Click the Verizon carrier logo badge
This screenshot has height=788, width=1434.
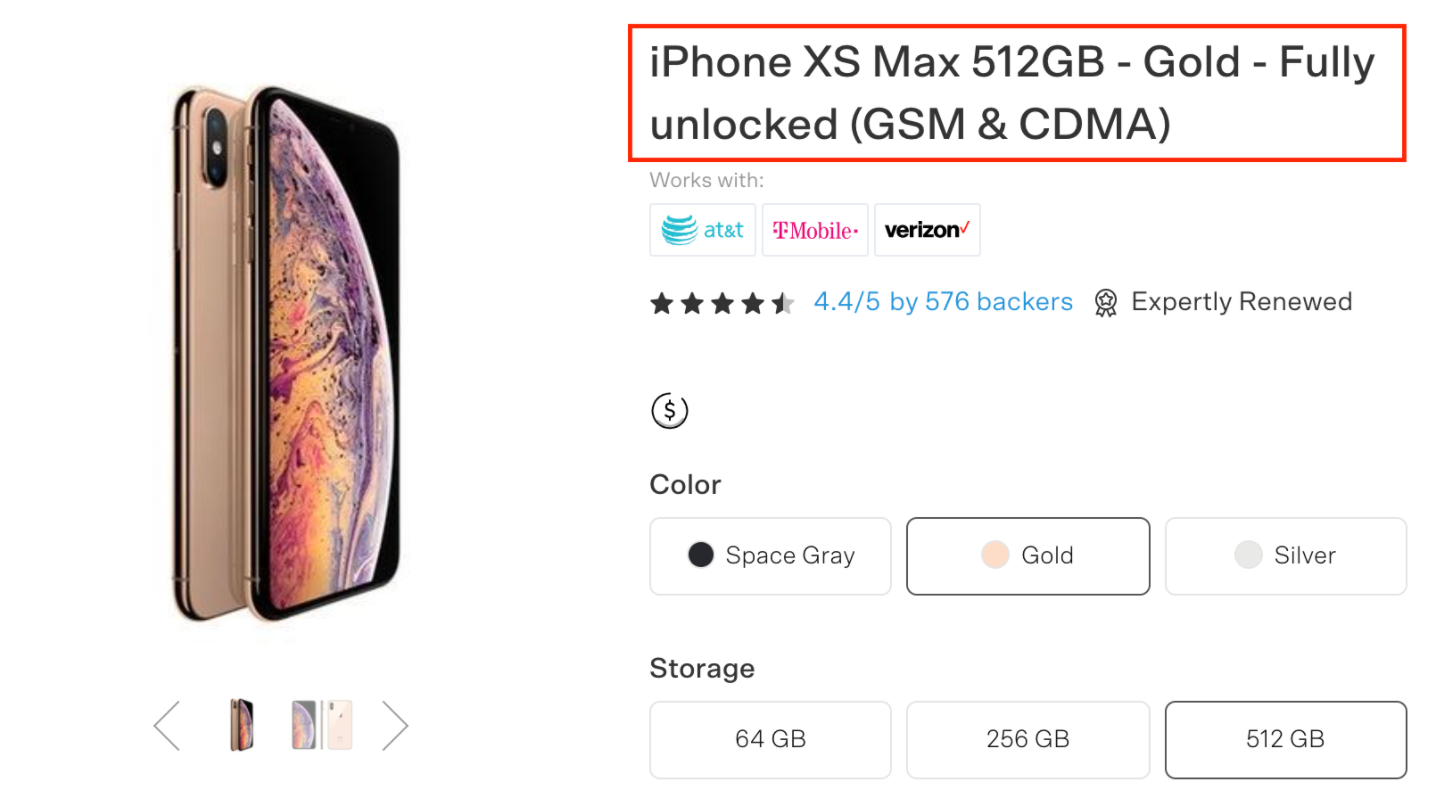coord(927,230)
